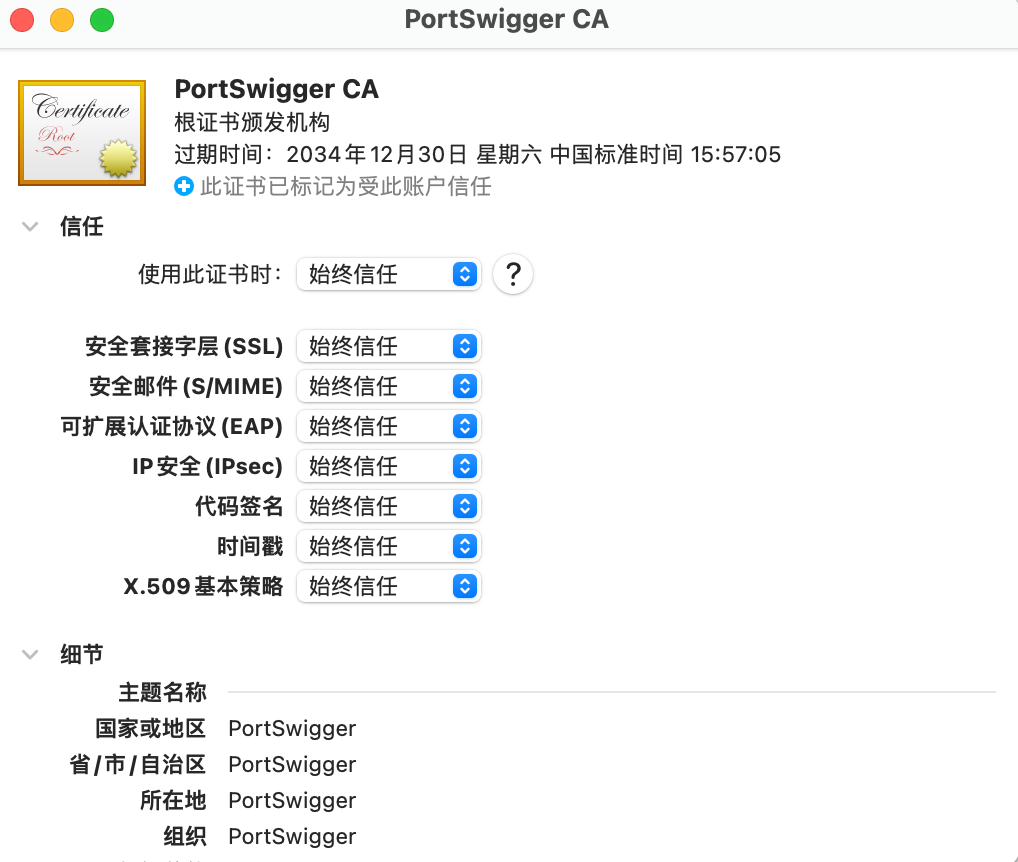Click the blue plus icon before the trust statement
The width and height of the screenshot is (1018, 862).
click(182, 186)
